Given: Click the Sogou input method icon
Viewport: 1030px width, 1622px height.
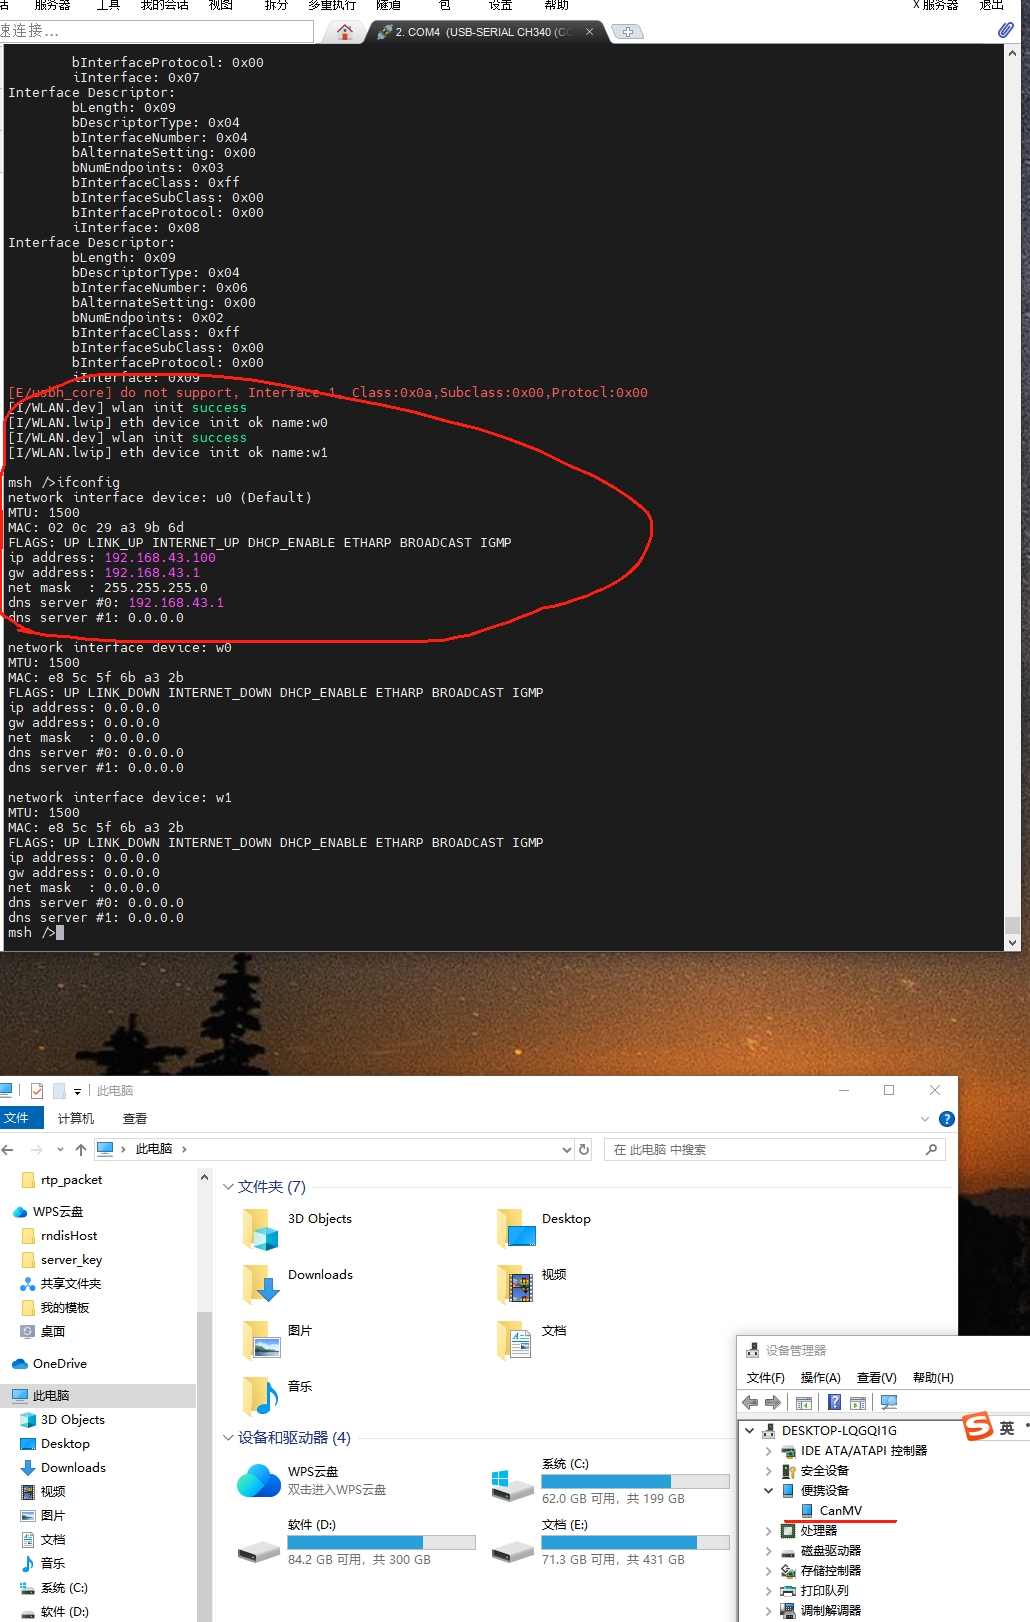Looking at the screenshot, I should (978, 1427).
